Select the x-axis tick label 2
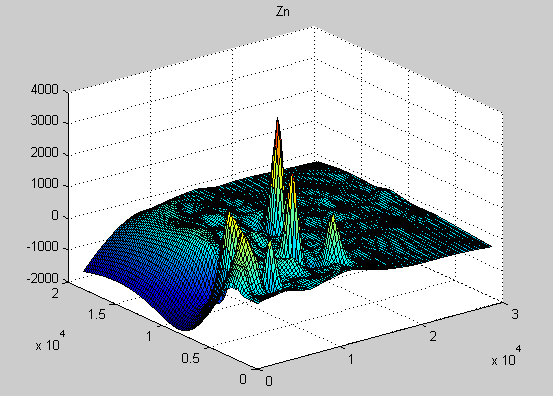Image resolution: width=553 pixels, height=396 pixels. click(433, 336)
